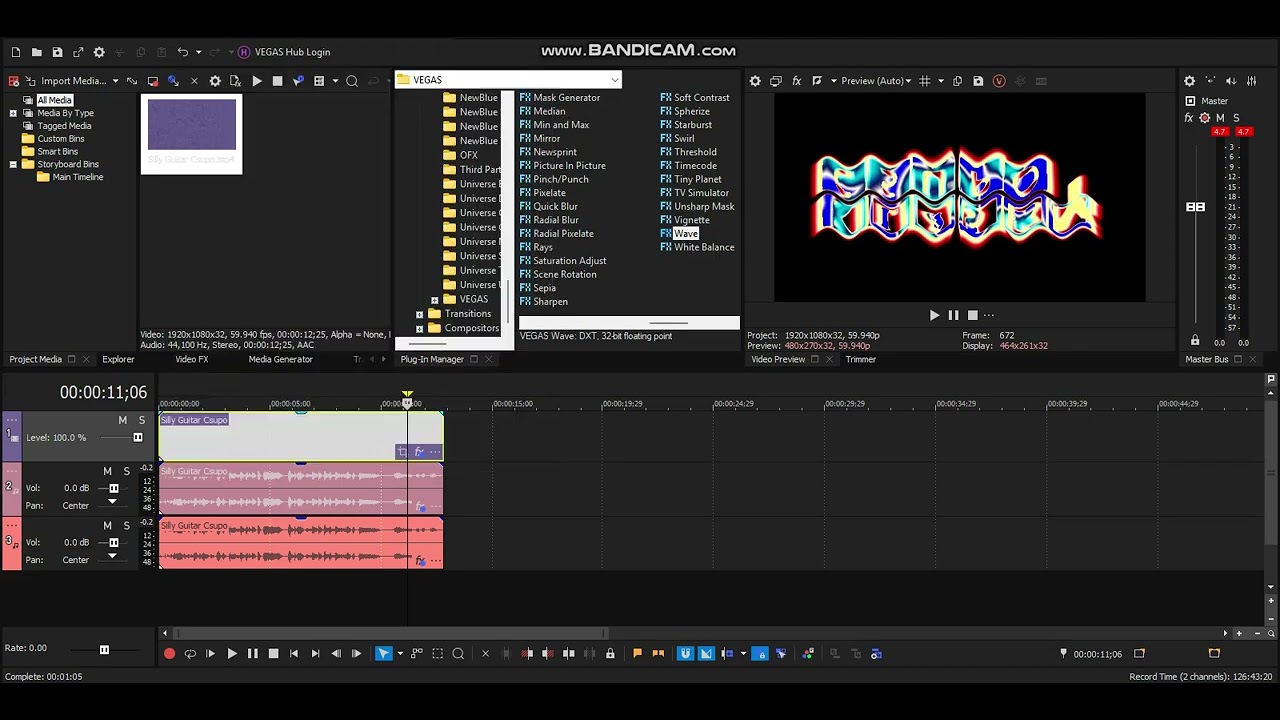Select Zoom Edit magnifier tool
Screen dimensions: 1280x720
(458, 654)
